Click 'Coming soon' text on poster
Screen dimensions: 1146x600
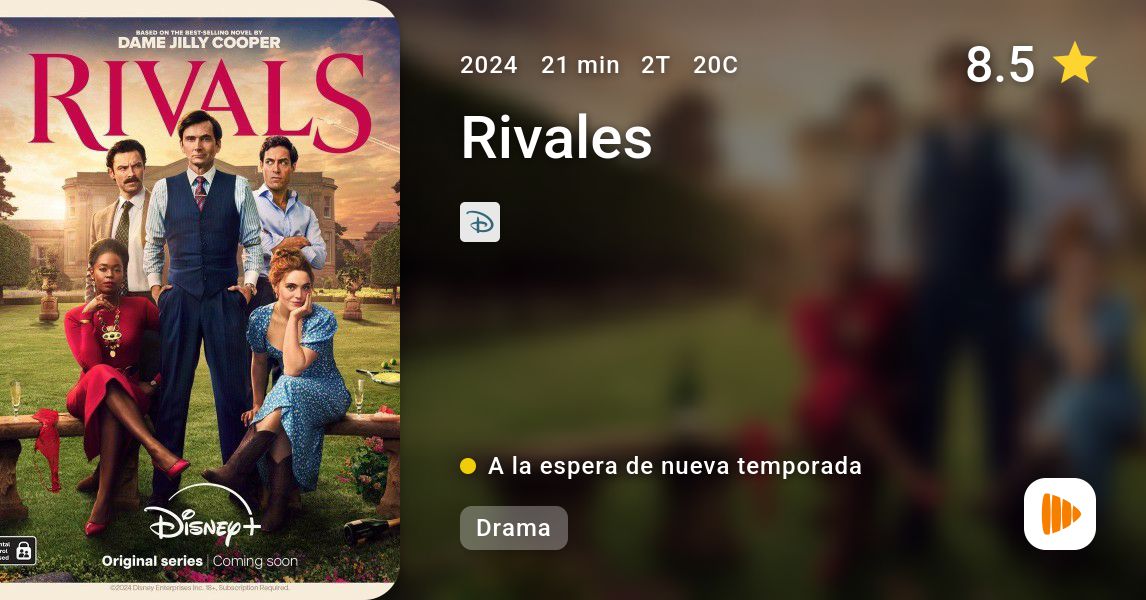click(x=256, y=561)
